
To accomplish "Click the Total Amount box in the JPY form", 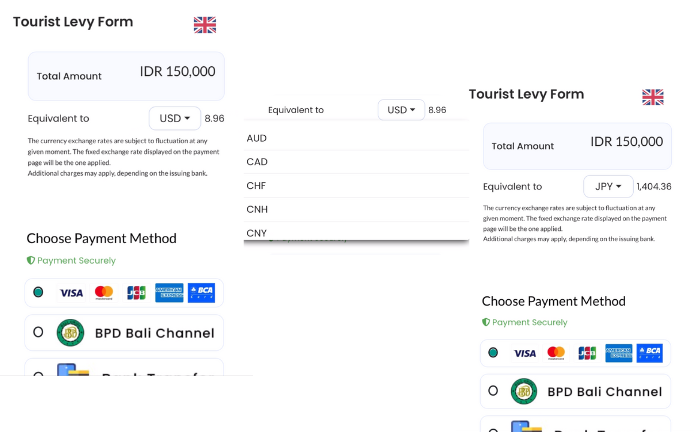I will coord(577,145).
